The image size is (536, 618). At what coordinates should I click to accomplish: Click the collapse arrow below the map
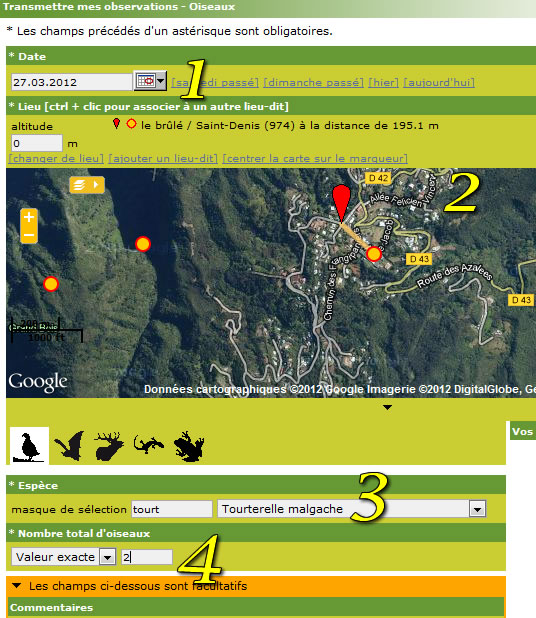pyautogui.click(x=387, y=408)
